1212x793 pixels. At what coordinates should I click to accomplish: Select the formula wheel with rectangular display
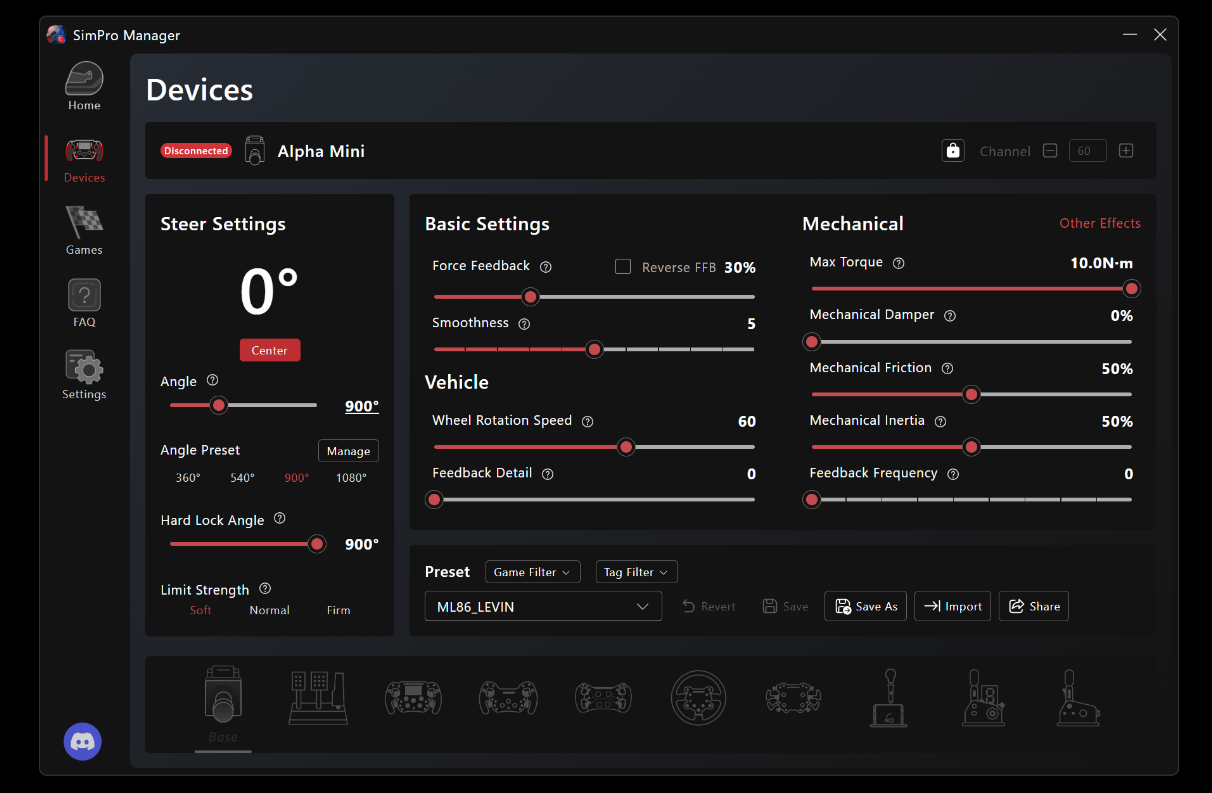[414, 697]
